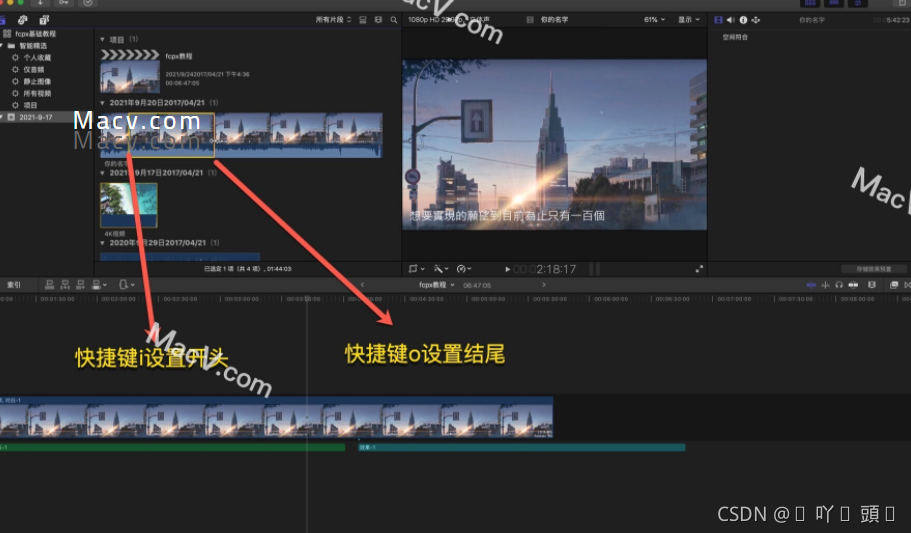The image size is (911, 533).
Task: Insert selected clip into timeline
Action: 65,284
